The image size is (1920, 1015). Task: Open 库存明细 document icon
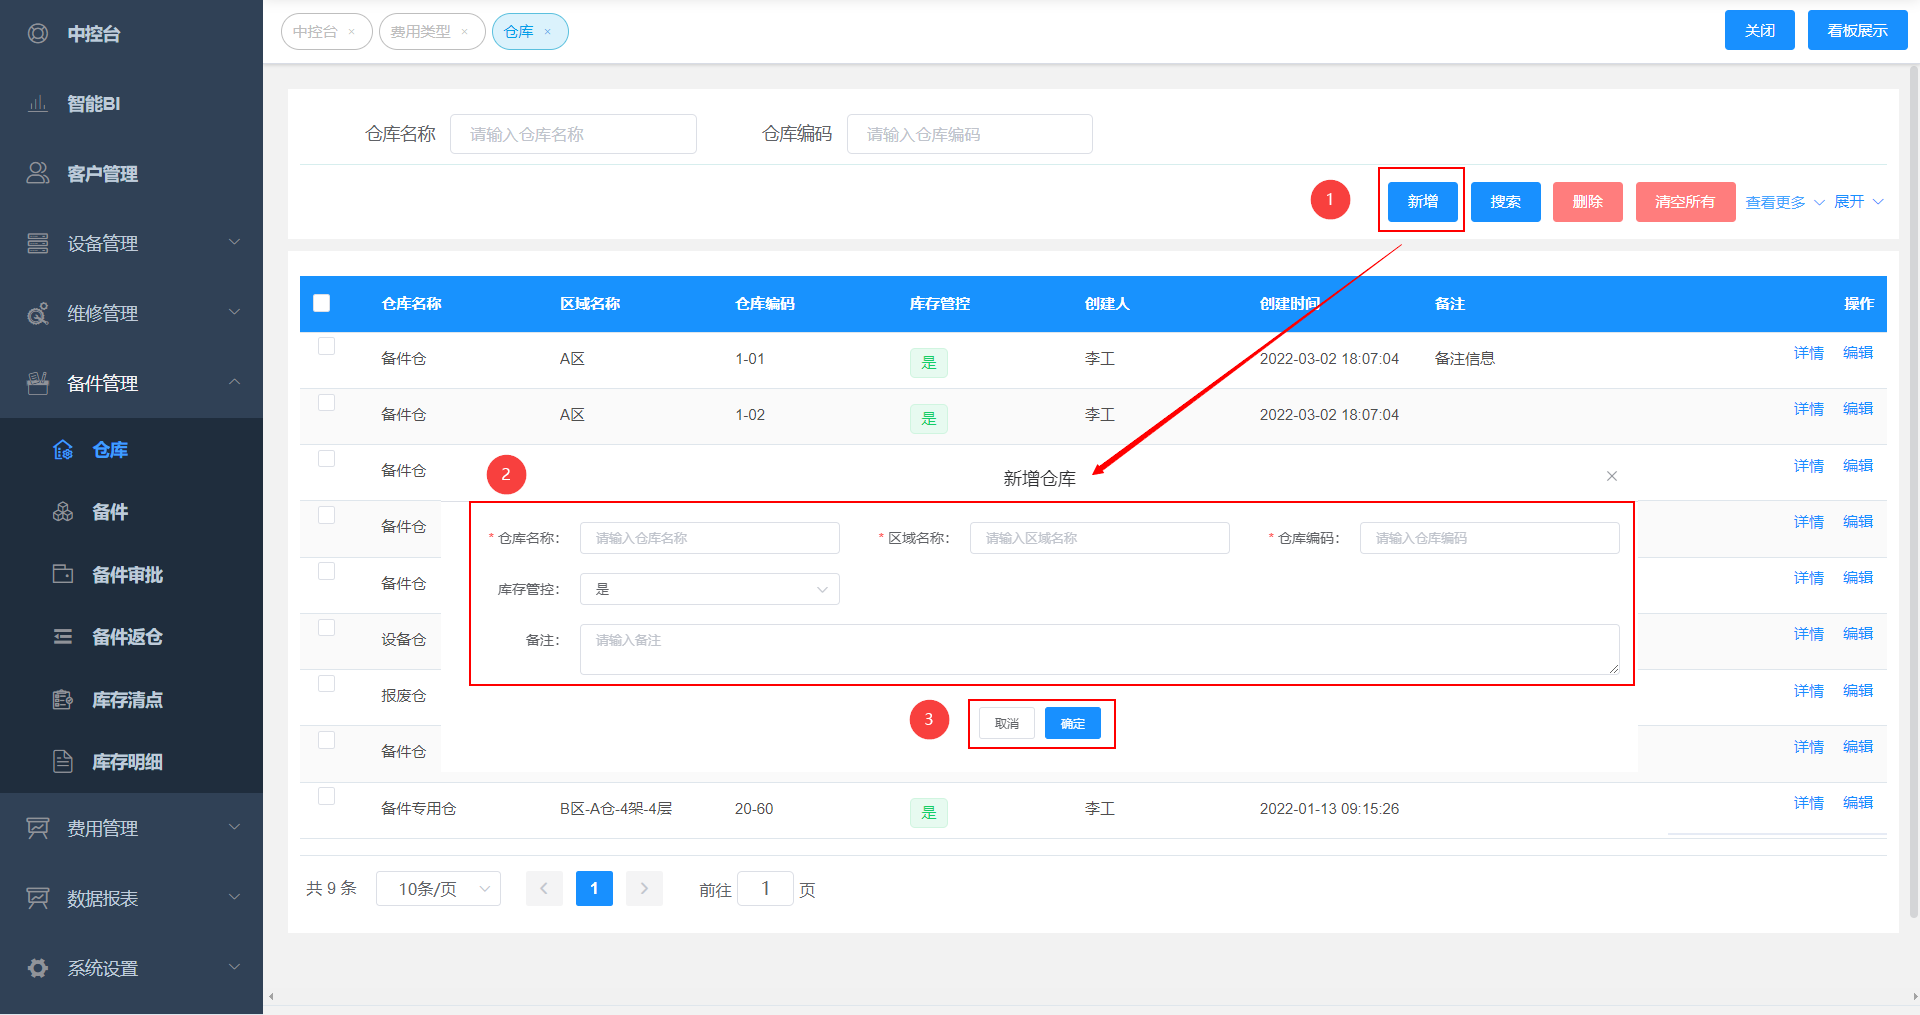click(63, 762)
